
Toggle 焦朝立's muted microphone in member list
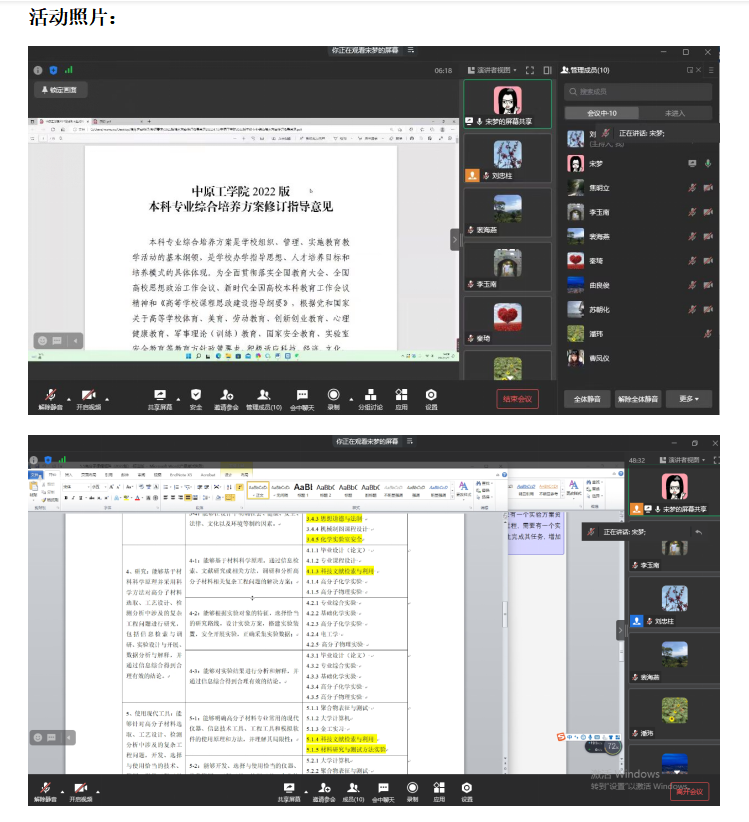tap(691, 187)
